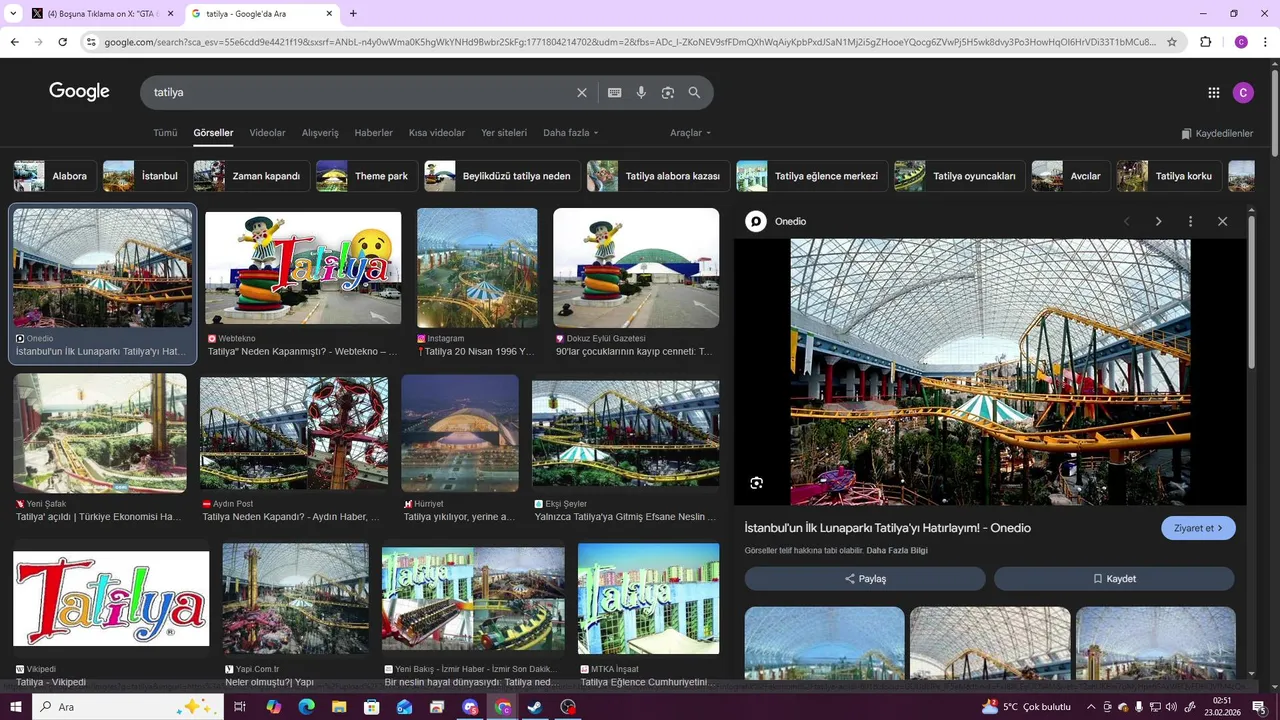Clear the search box with X icon
The width and height of the screenshot is (1280, 720).
pos(582,92)
